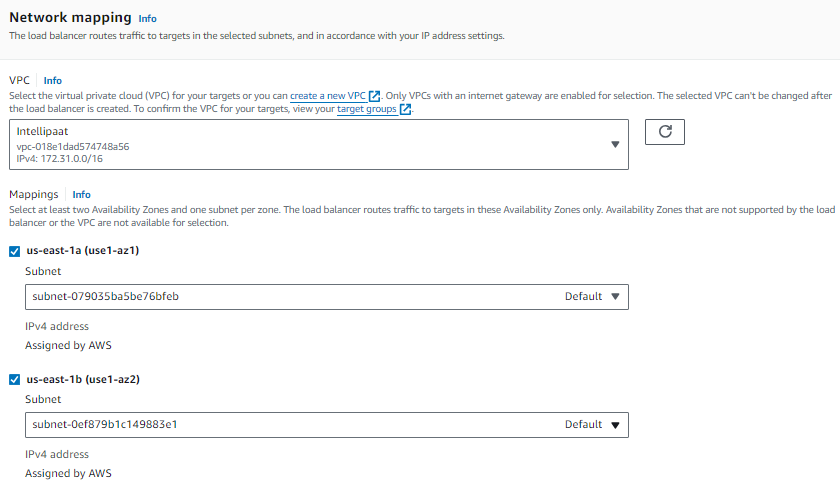Image resolution: width=840 pixels, height=483 pixels.
Task: Click the us-east-1b (use1-az2) label
Action: coord(82,380)
